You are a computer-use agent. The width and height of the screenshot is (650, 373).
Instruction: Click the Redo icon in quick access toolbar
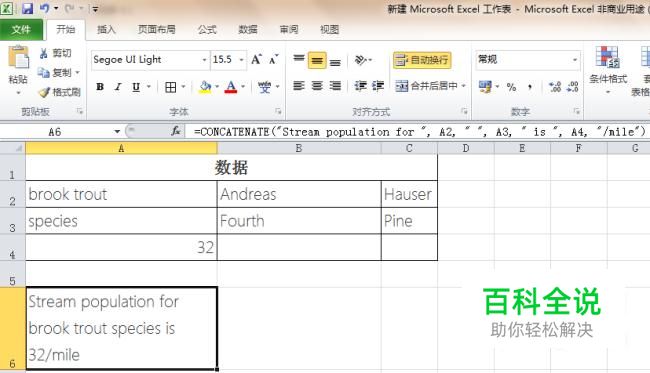(x=70, y=8)
